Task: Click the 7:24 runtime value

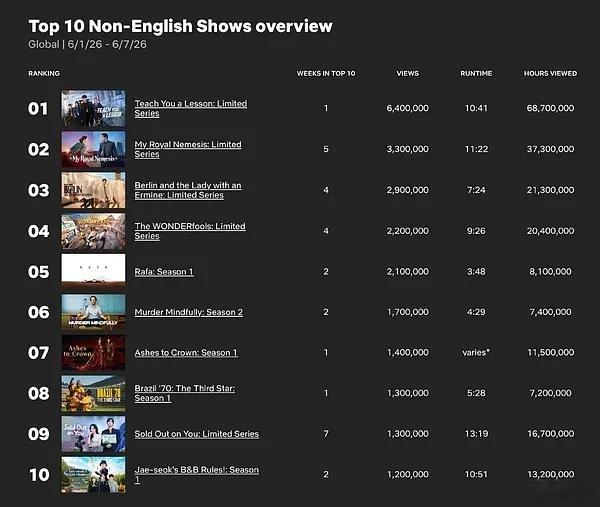Action: [476, 190]
